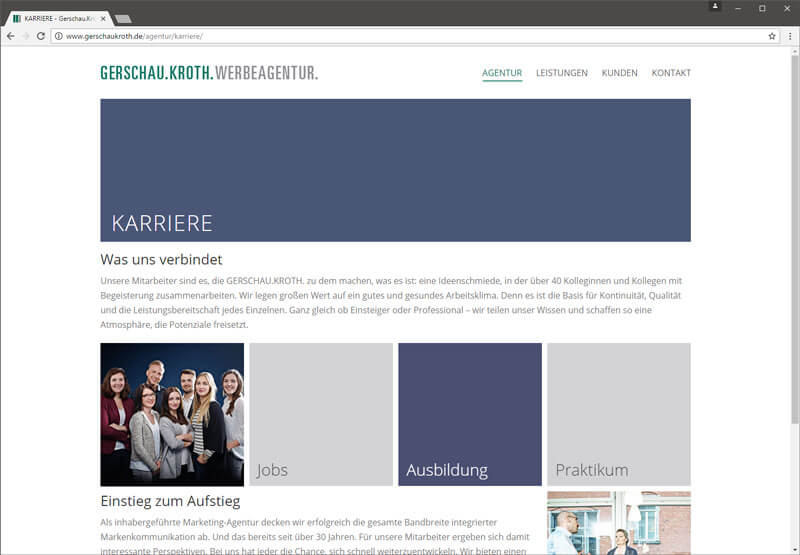Click the office meeting photo thumbnail
This screenshot has width=800, height=555.
pyautogui.click(x=619, y=523)
